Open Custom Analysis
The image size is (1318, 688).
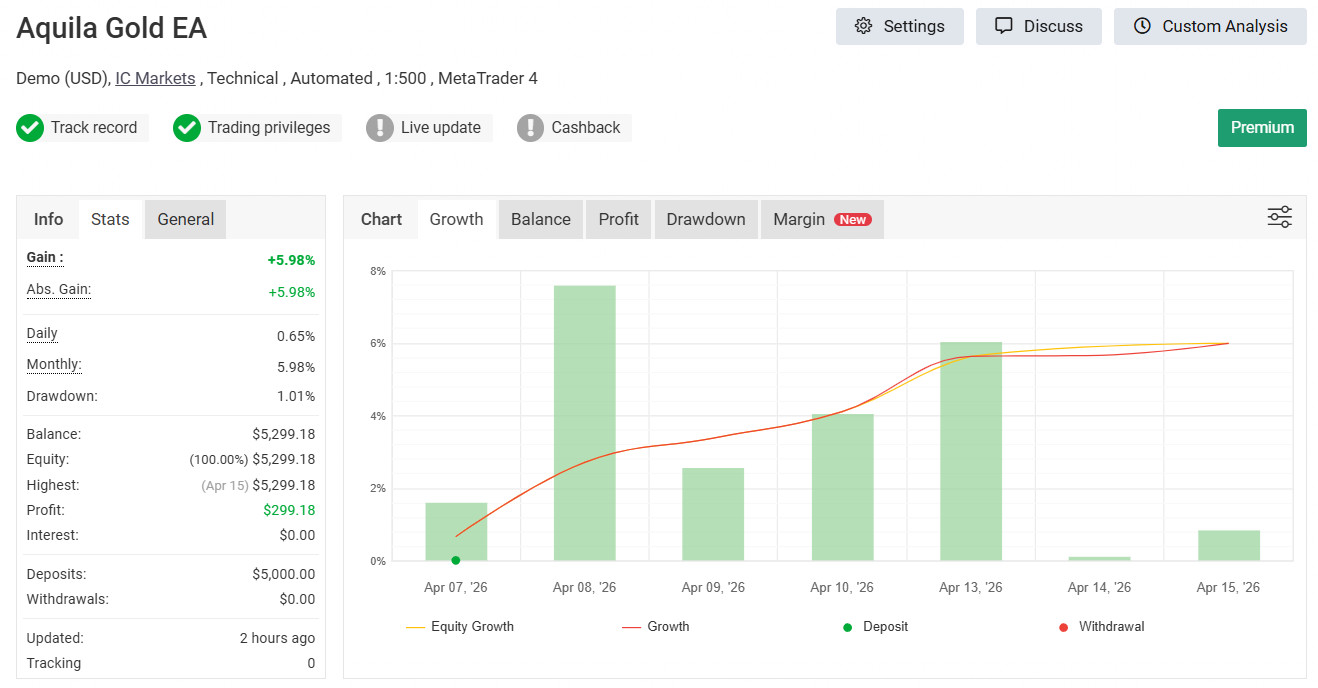point(1210,26)
